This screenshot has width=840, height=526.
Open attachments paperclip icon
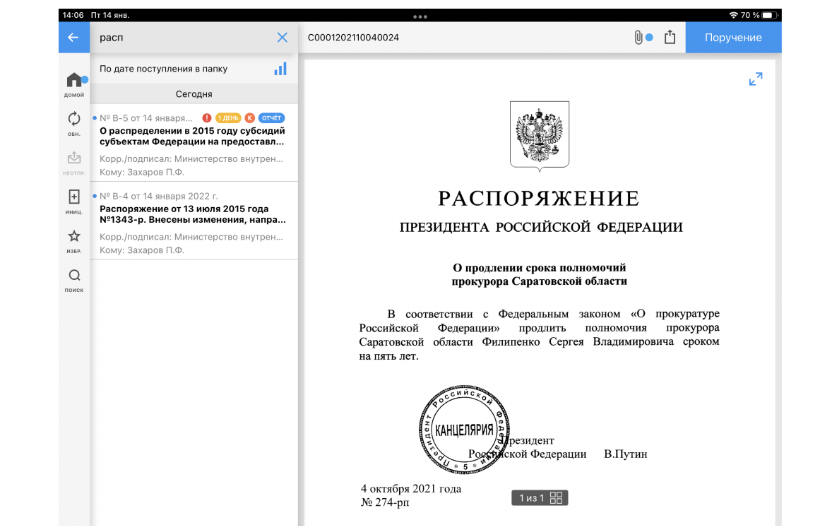pyautogui.click(x=638, y=37)
